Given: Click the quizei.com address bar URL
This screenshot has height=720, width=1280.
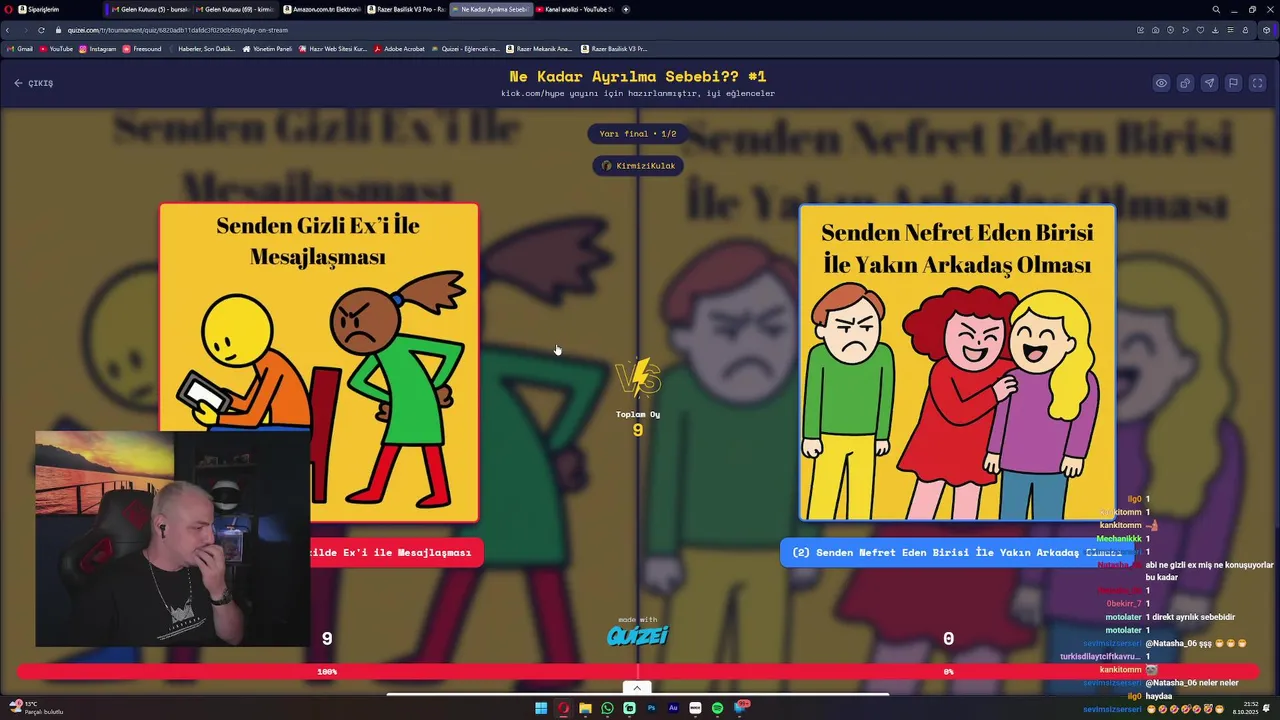Looking at the screenshot, I should (178, 30).
